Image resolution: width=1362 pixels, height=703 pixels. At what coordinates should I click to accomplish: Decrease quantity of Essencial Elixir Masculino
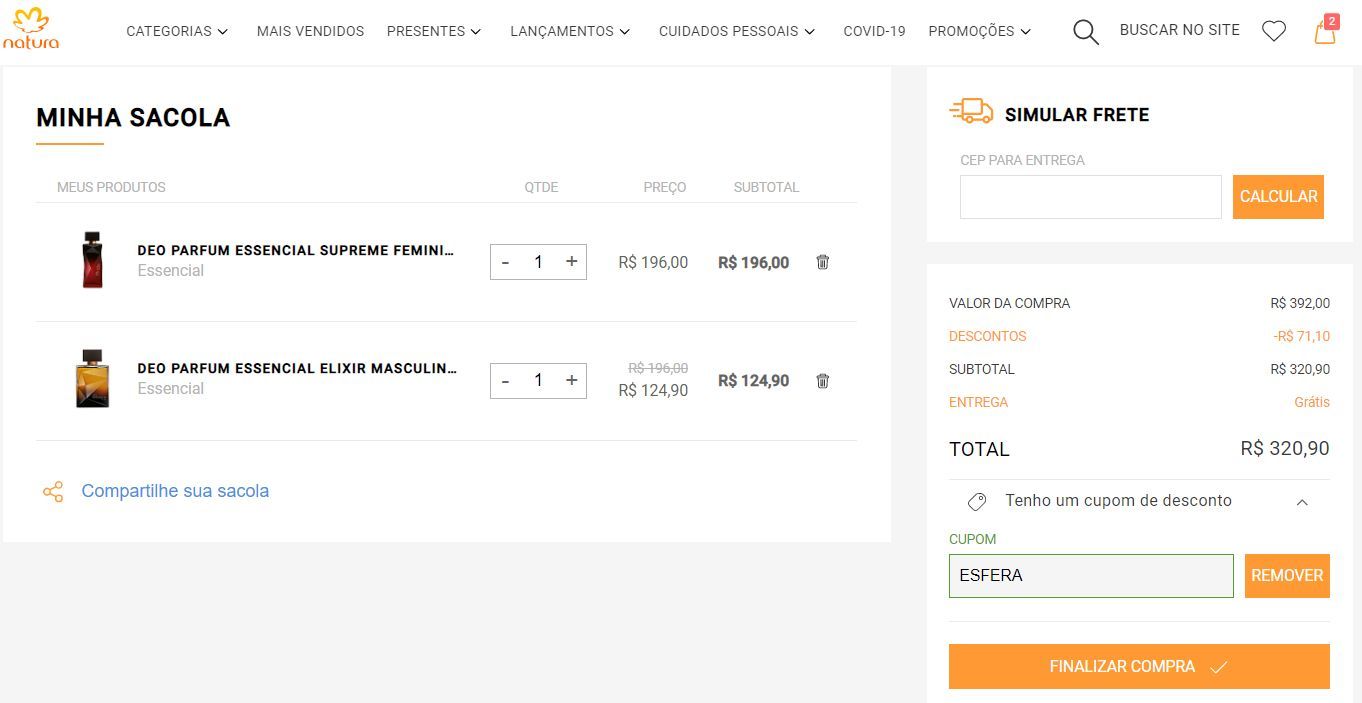(505, 381)
